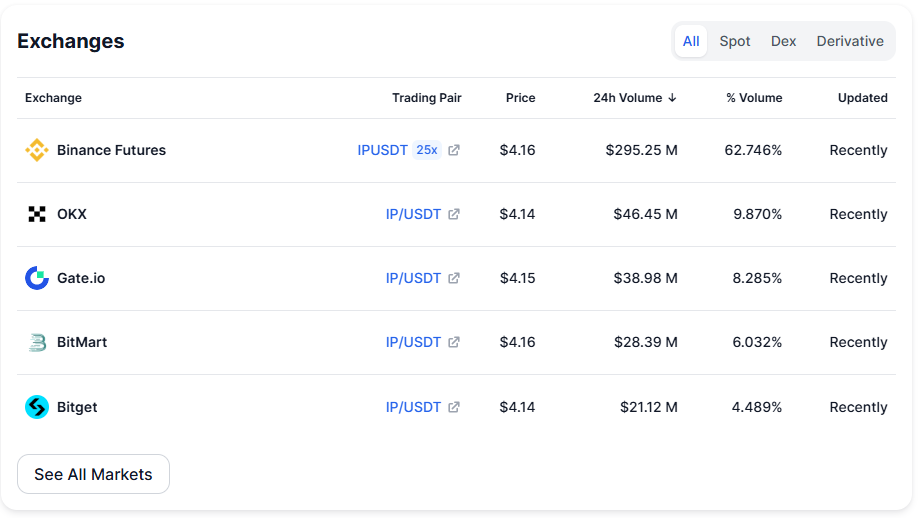Select the All tab
Viewport: 920px width, 518px height.
coord(691,41)
